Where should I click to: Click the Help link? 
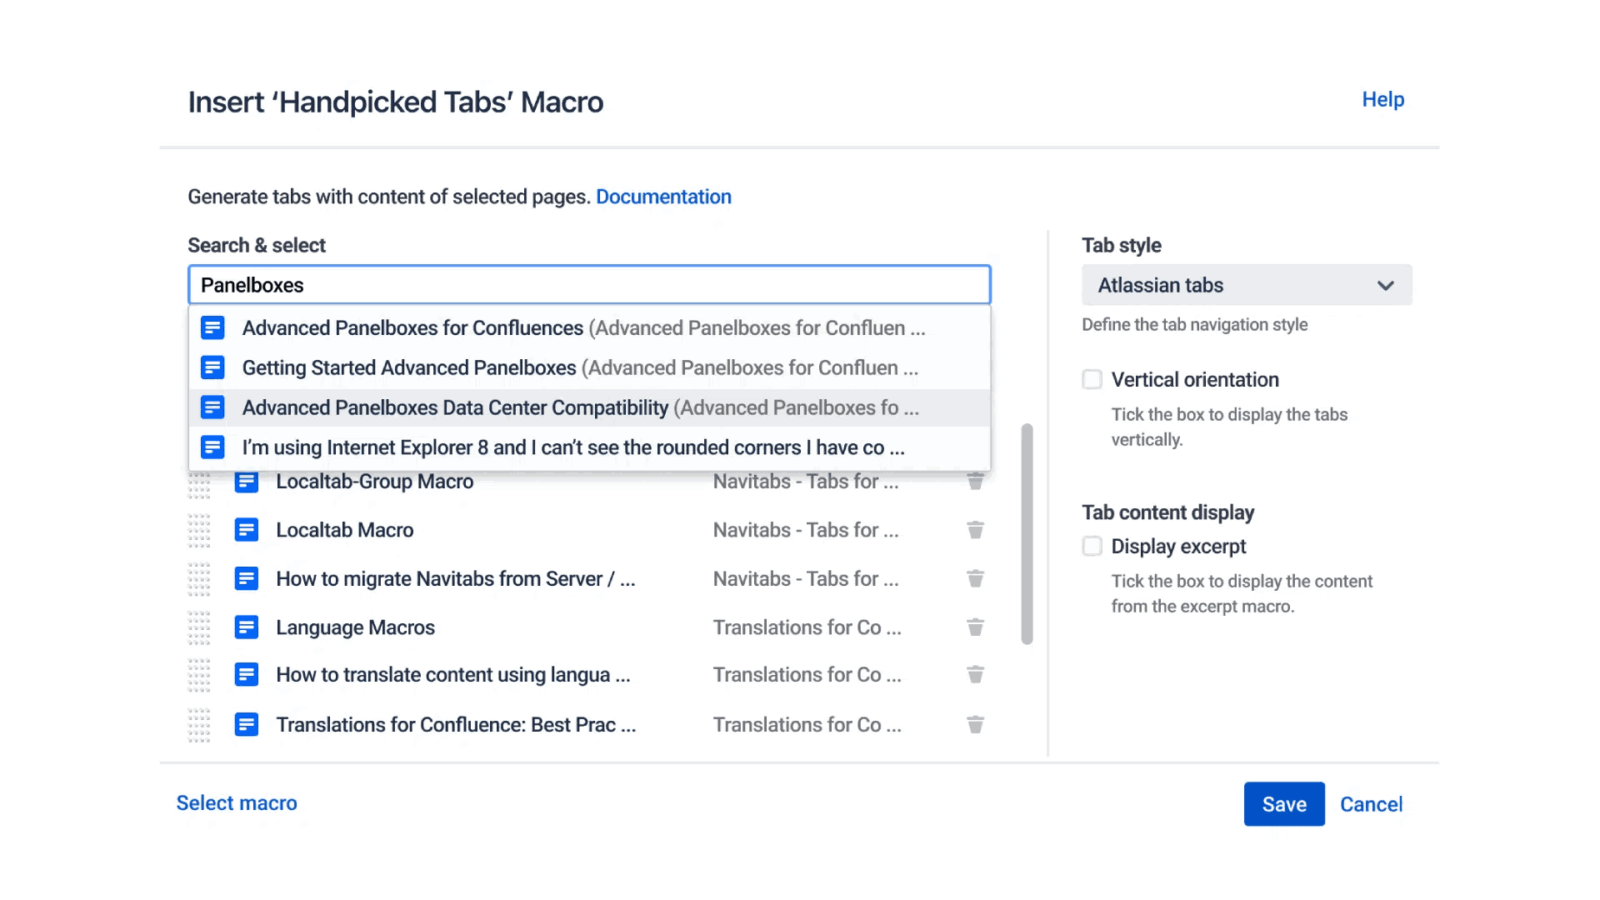click(x=1382, y=99)
